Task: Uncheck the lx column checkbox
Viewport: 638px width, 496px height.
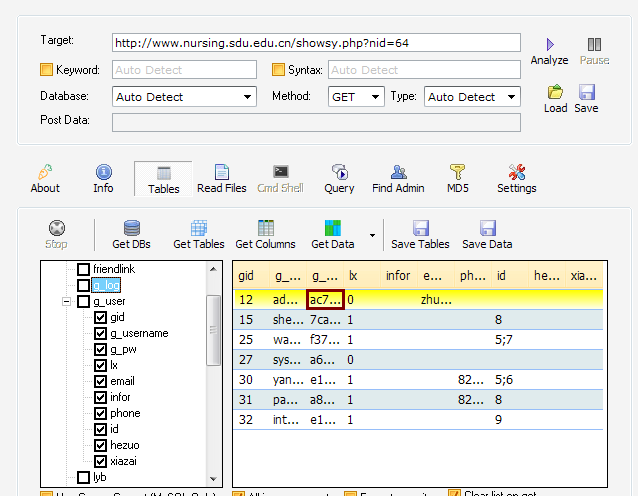Action: point(101,365)
